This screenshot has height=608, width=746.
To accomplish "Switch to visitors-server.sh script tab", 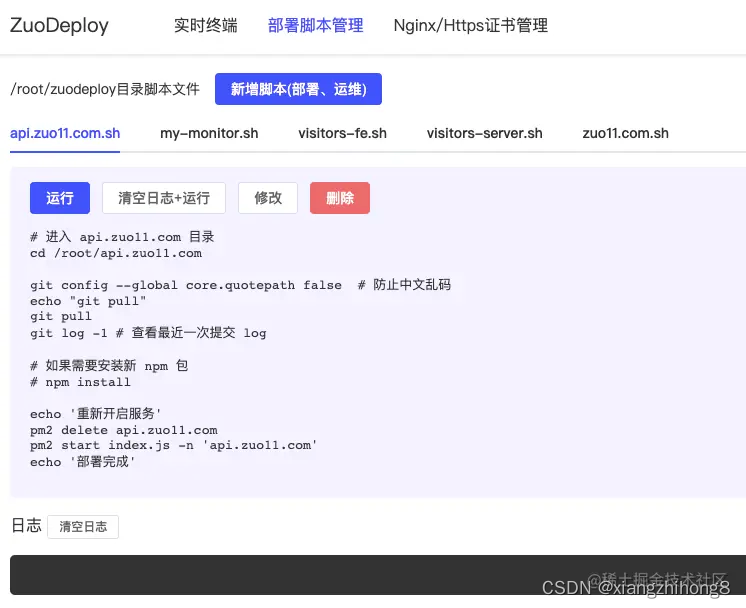I will pyautogui.click(x=484, y=133).
